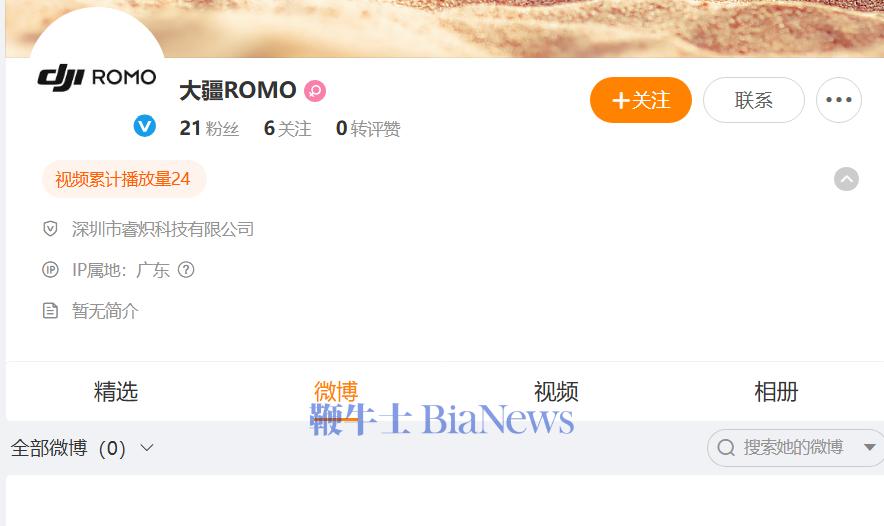This screenshot has height=526, width=884.
Task: Click the 联系 contact button
Action: point(753,100)
